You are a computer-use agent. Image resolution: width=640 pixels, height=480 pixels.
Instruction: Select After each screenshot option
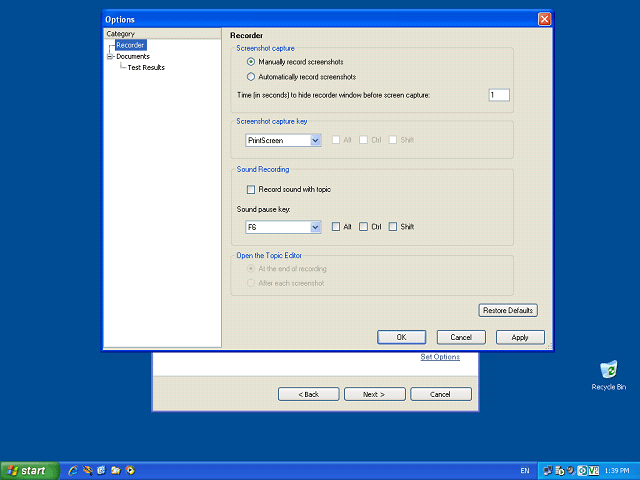tap(285, 283)
